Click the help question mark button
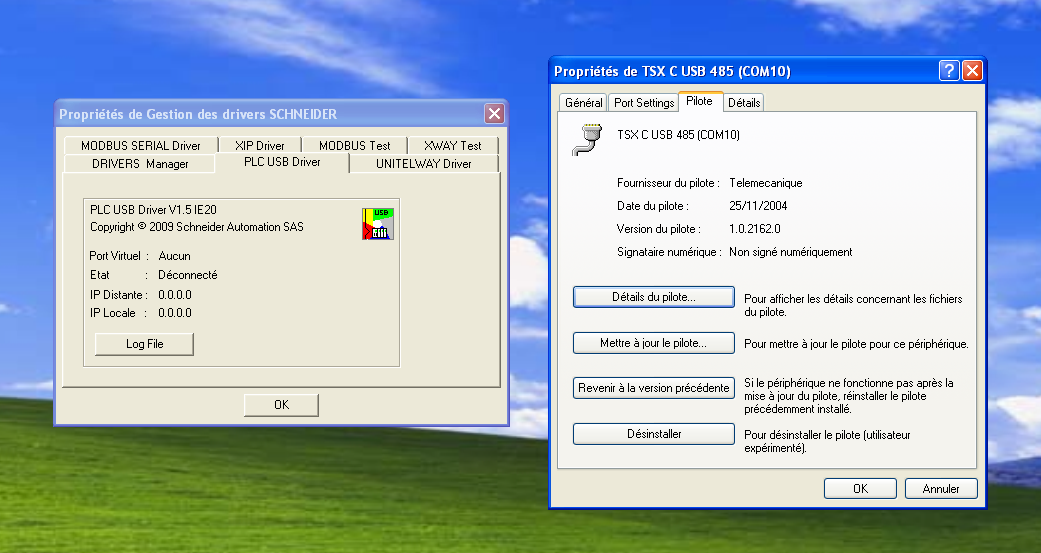This screenshot has height=553, width=1041. (x=949, y=71)
